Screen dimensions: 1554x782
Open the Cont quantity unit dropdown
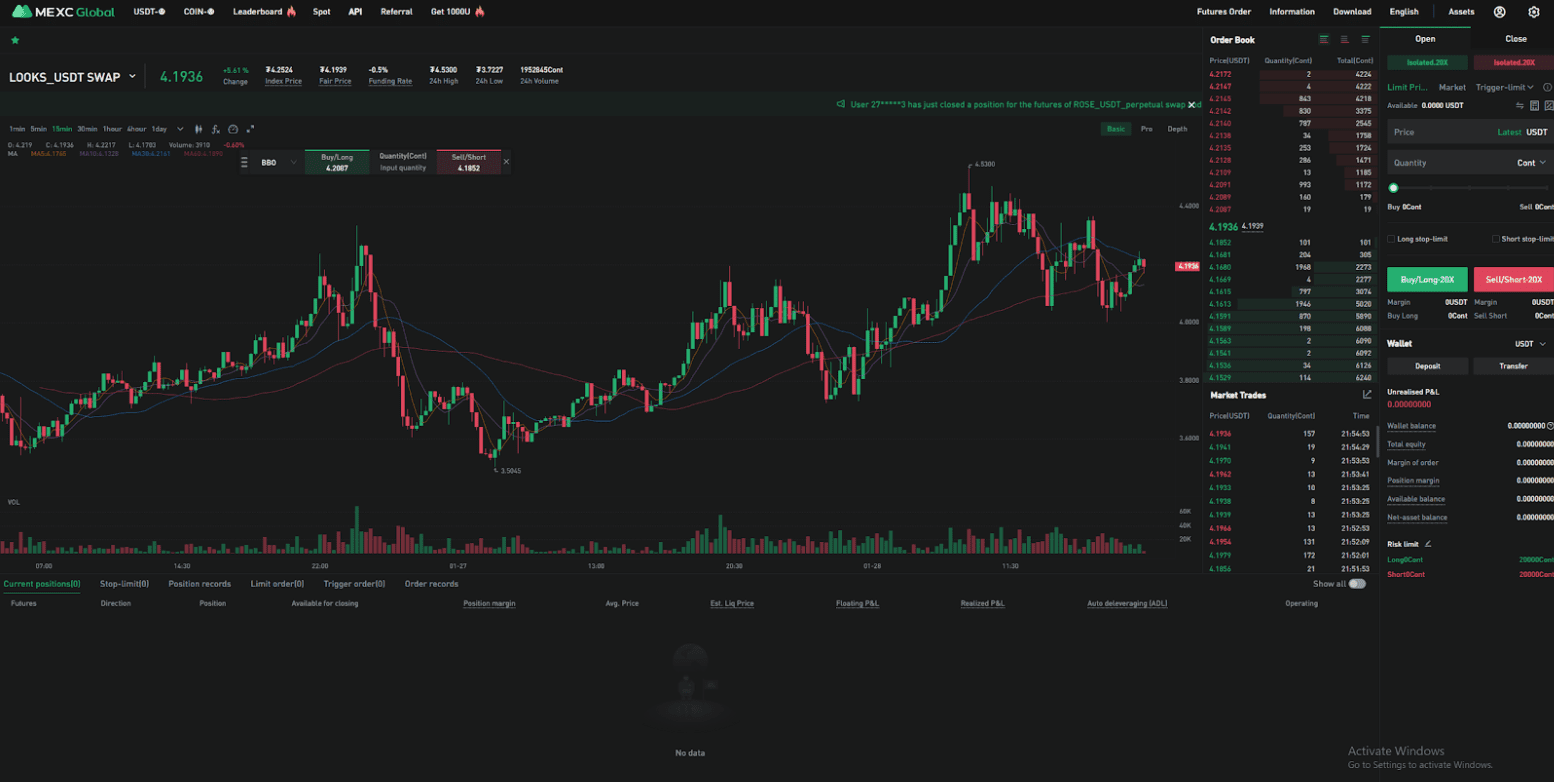pos(1531,163)
